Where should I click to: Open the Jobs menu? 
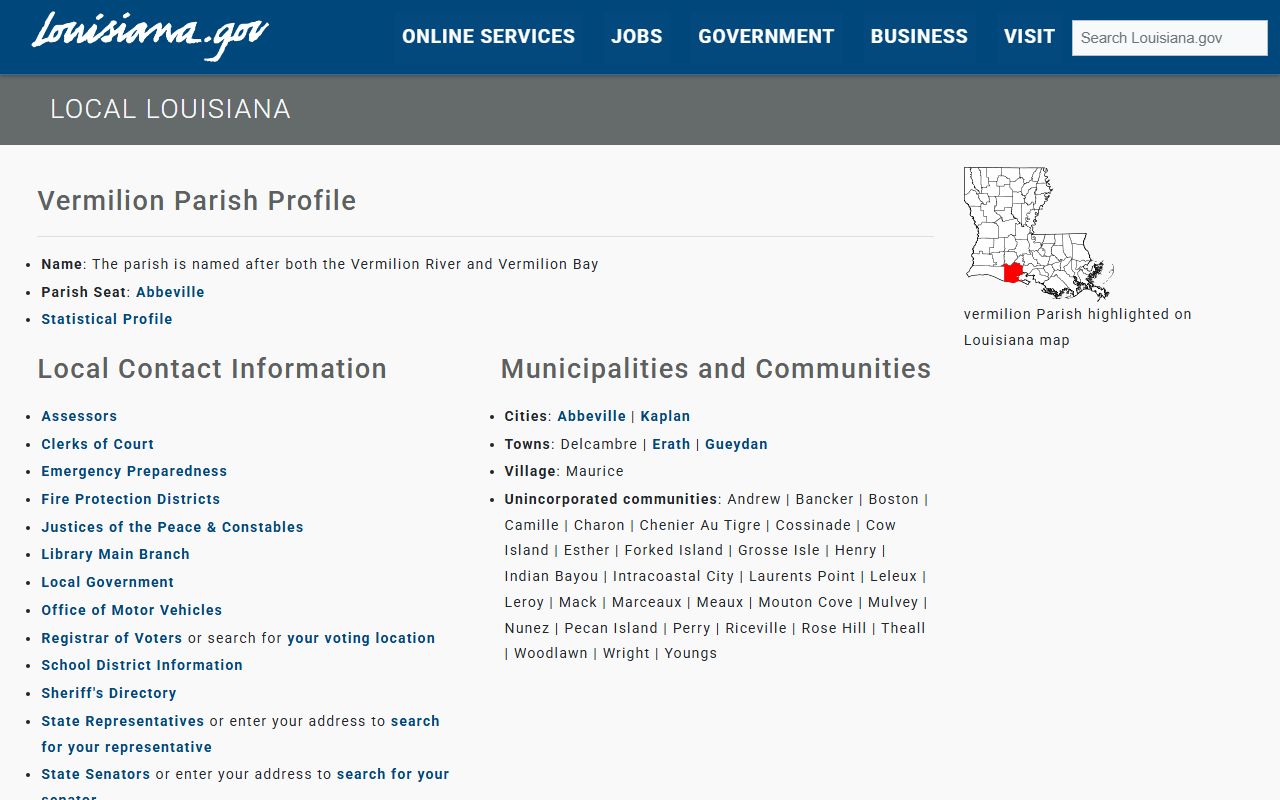tap(637, 37)
